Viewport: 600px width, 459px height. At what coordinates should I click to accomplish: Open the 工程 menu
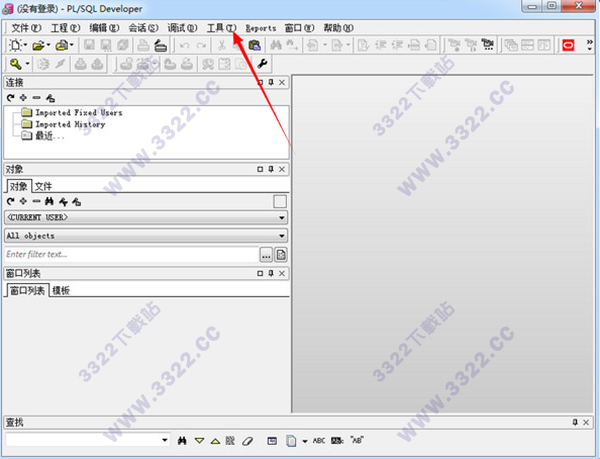65,28
